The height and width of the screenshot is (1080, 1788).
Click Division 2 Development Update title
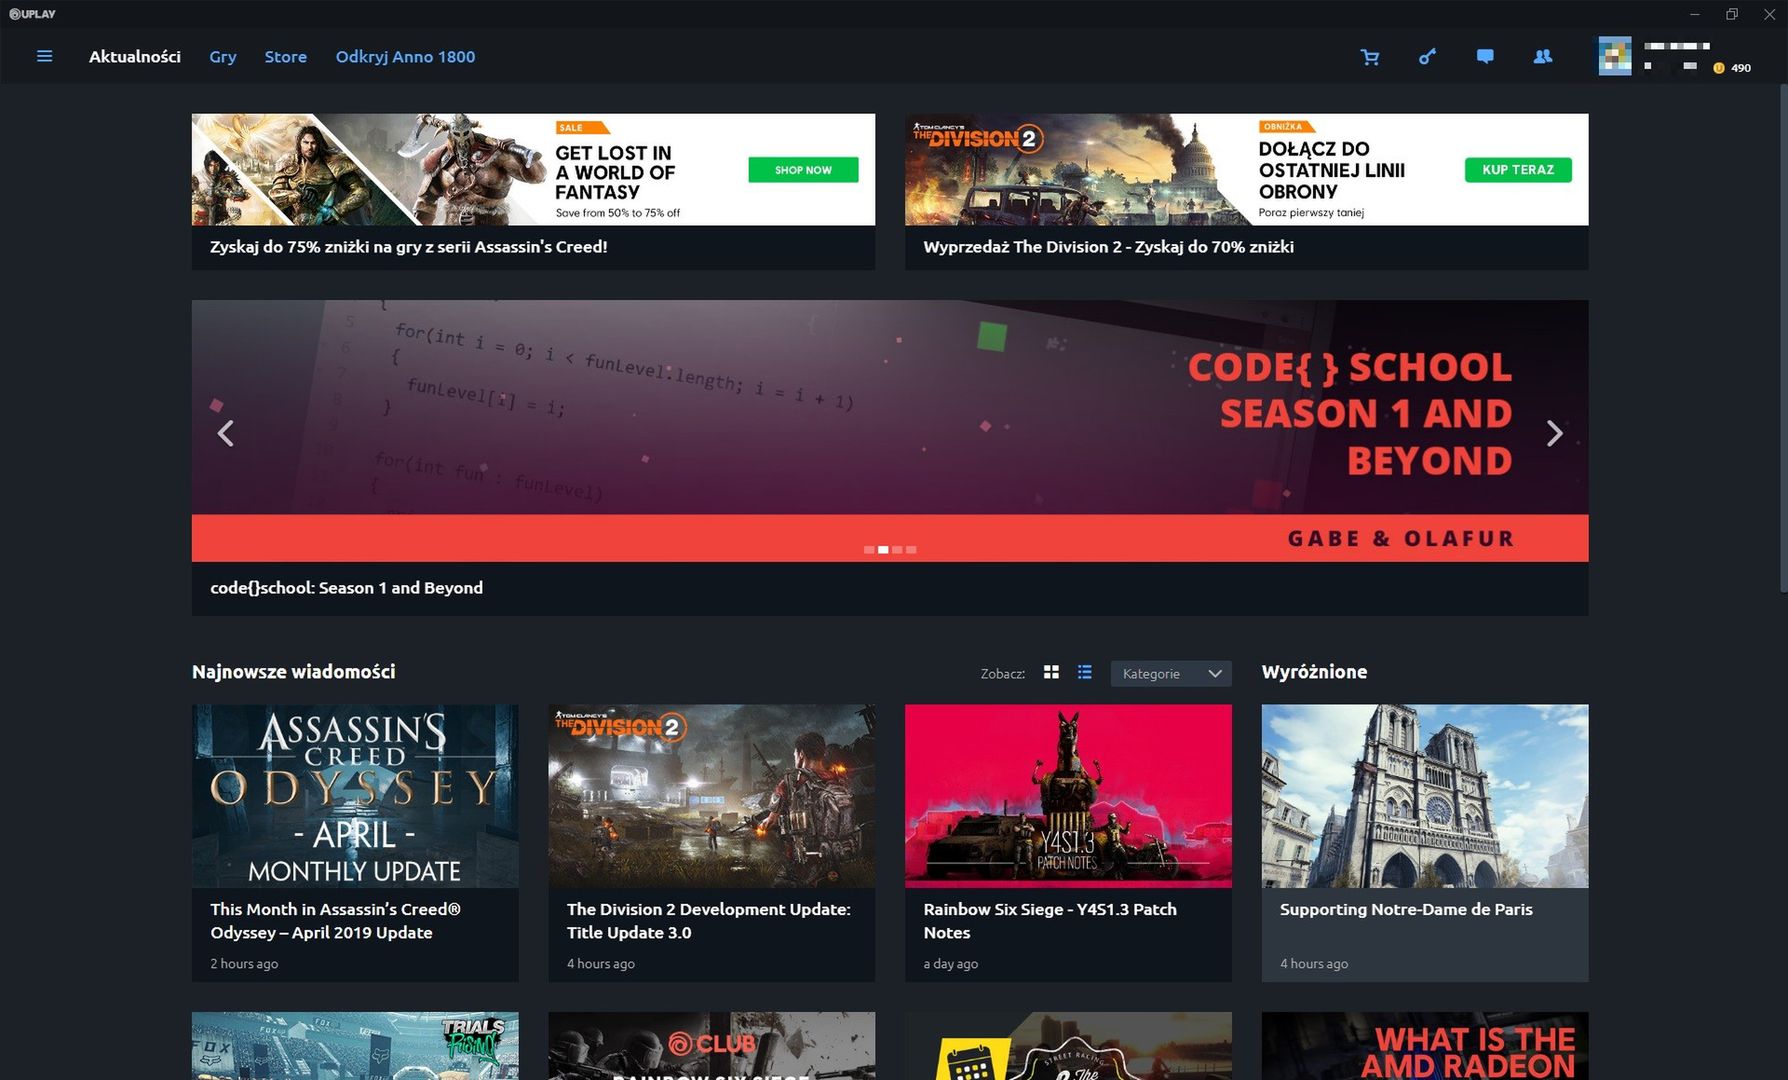(x=709, y=921)
